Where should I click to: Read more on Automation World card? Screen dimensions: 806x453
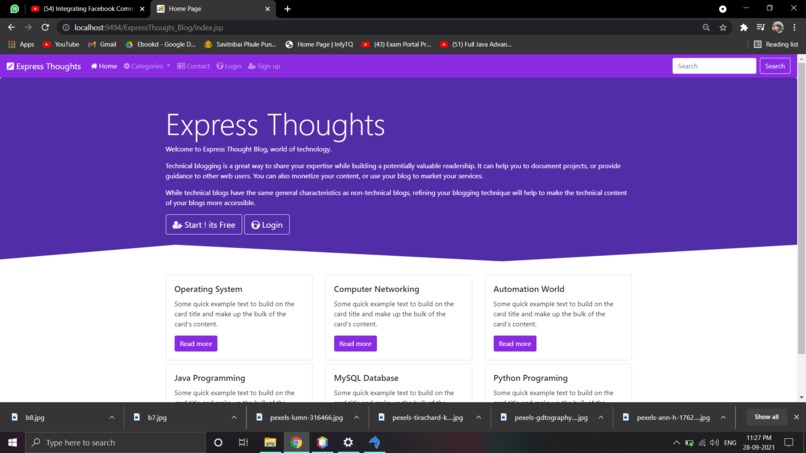click(x=515, y=343)
